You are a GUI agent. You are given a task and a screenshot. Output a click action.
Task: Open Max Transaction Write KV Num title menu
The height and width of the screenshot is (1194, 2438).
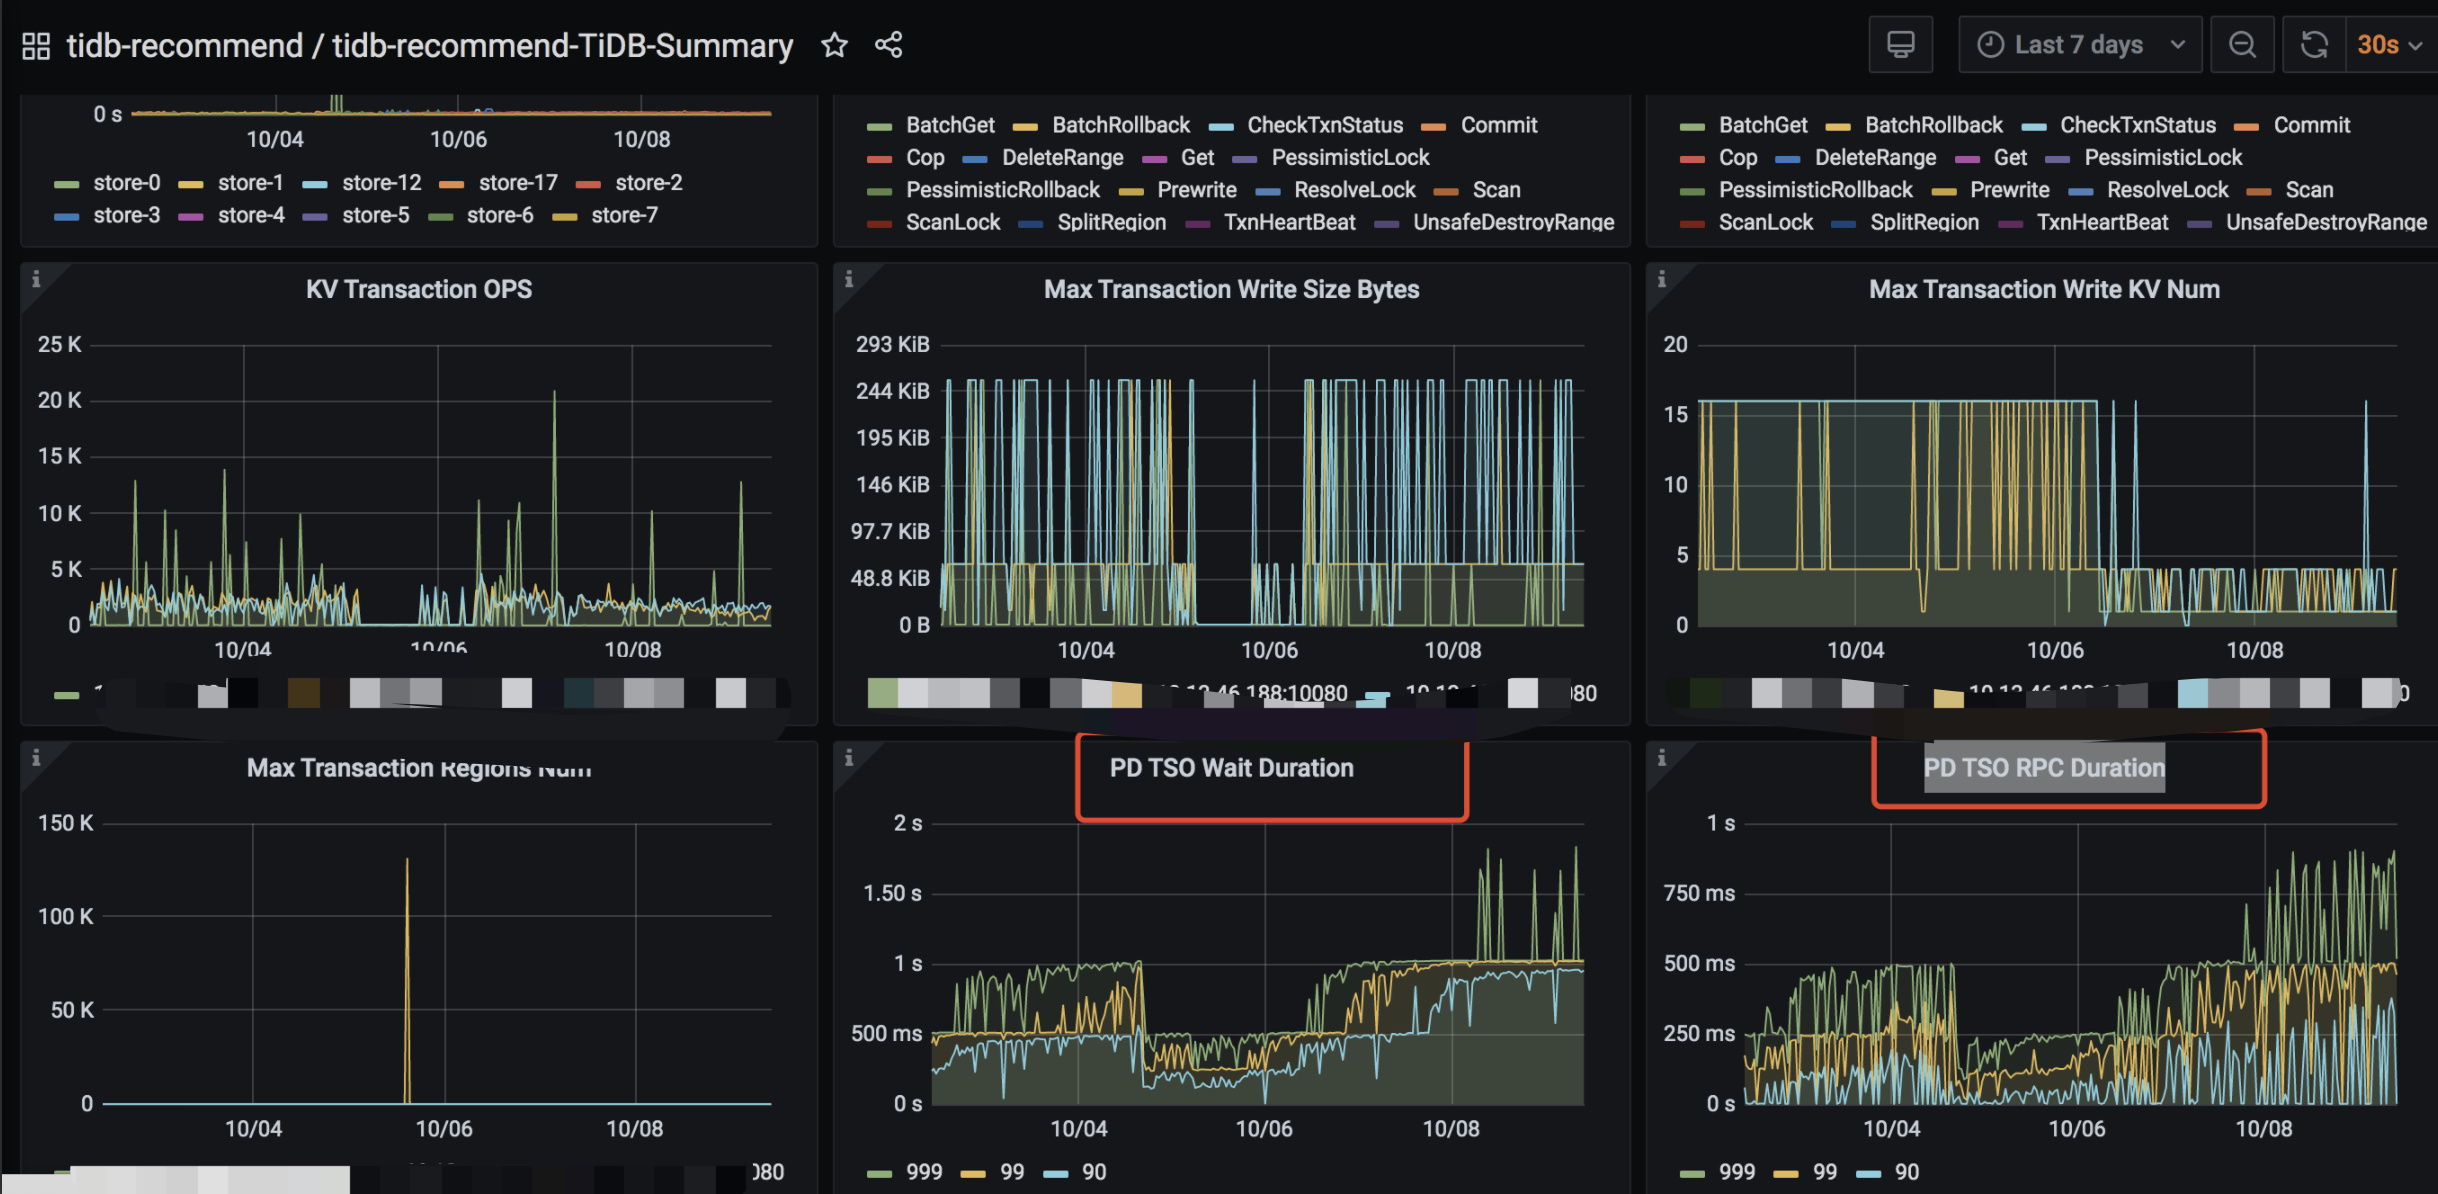tap(2043, 290)
